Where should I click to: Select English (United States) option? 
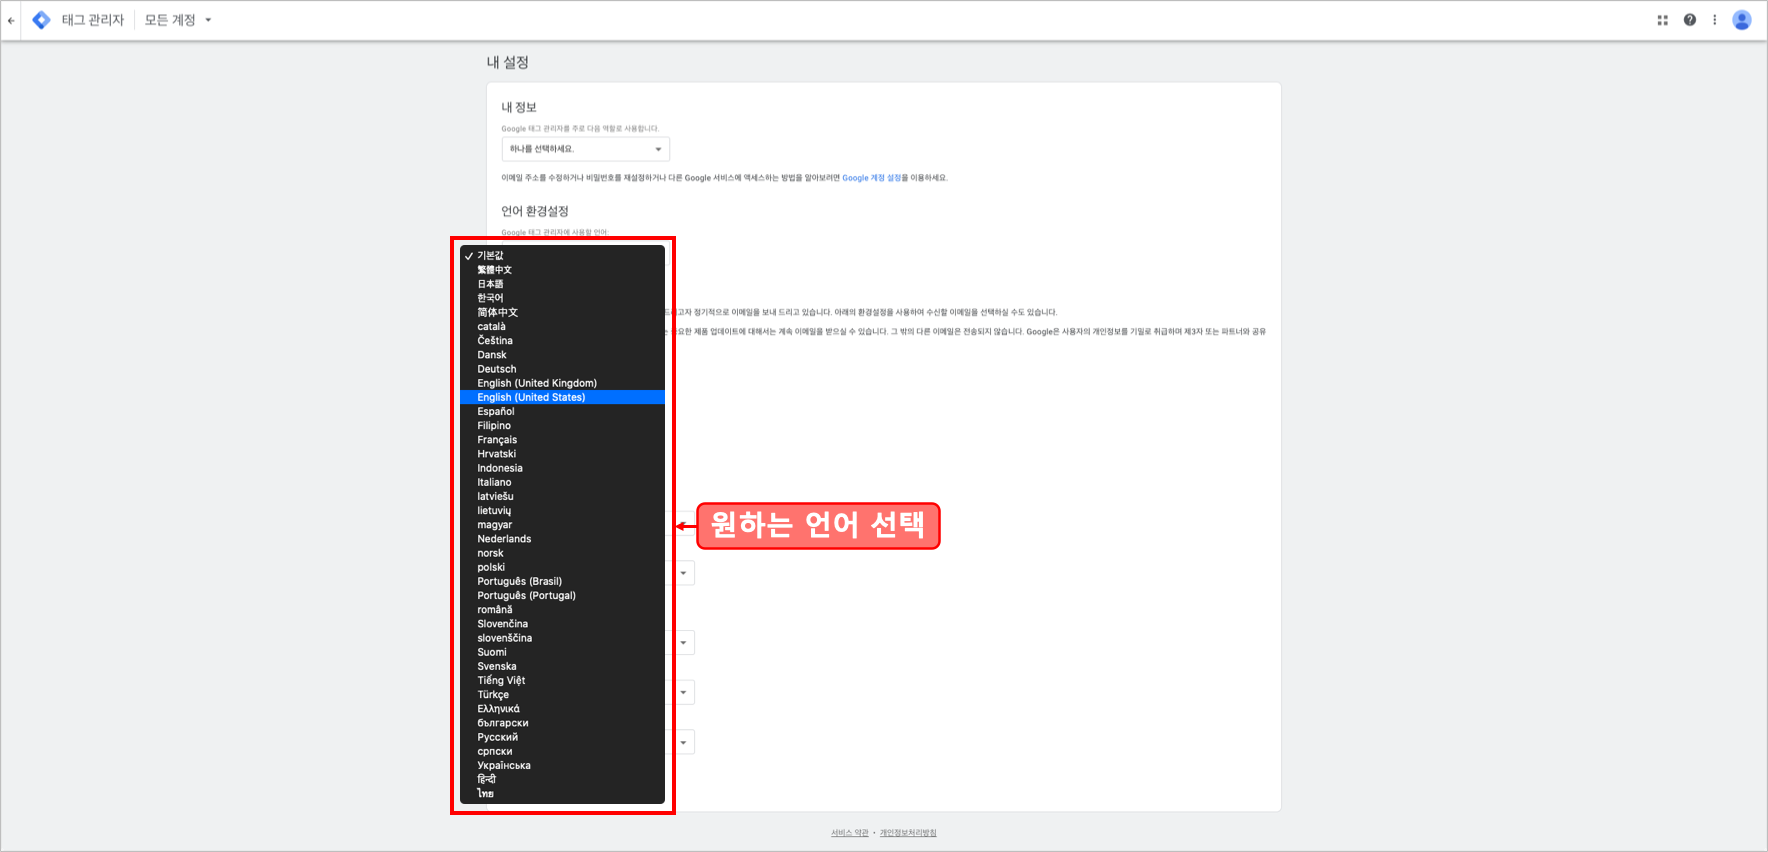pos(562,397)
